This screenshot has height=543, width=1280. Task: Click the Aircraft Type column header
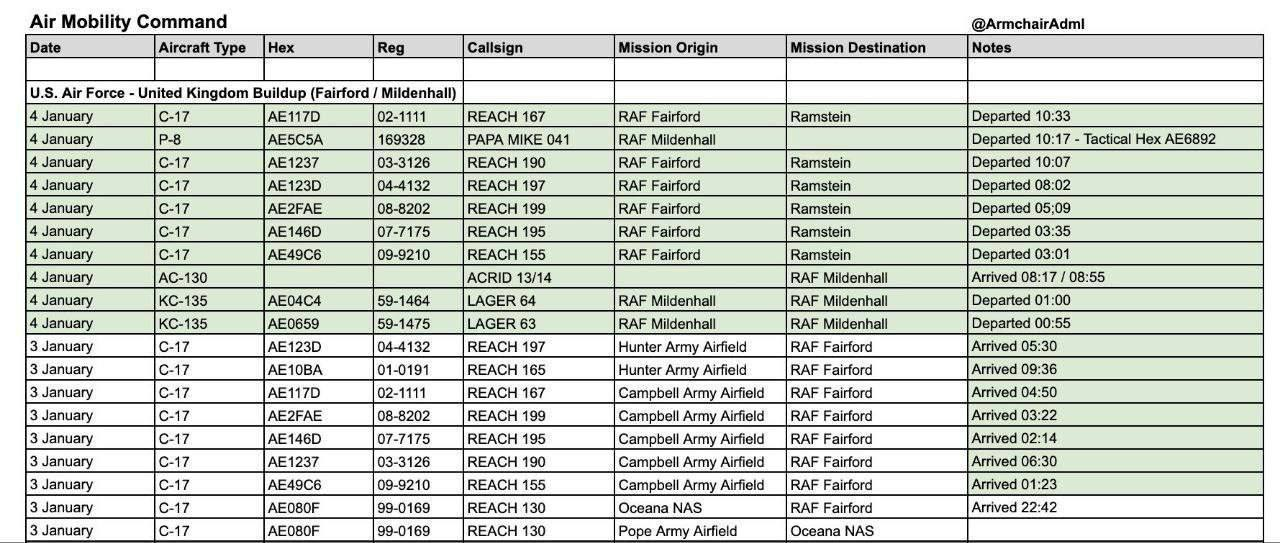click(x=202, y=47)
